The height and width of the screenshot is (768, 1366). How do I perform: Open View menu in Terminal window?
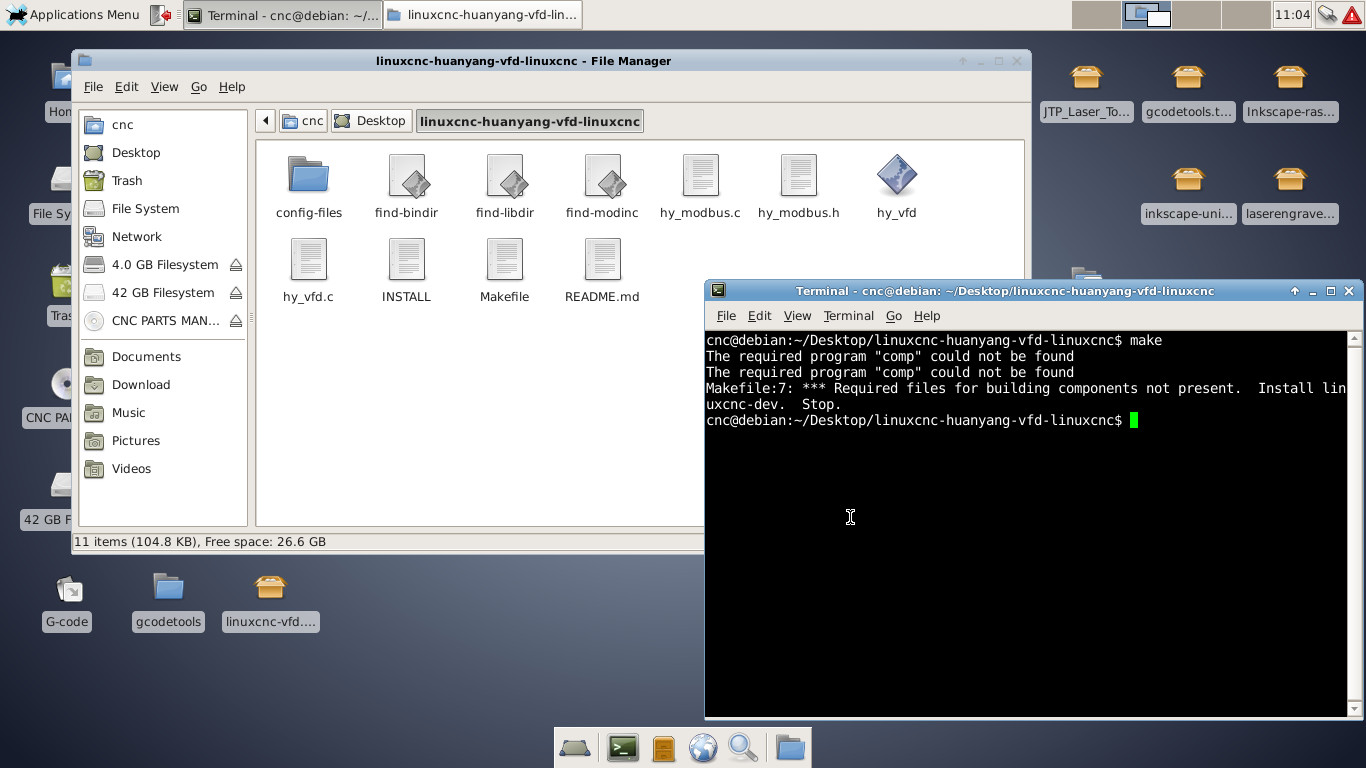click(797, 316)
